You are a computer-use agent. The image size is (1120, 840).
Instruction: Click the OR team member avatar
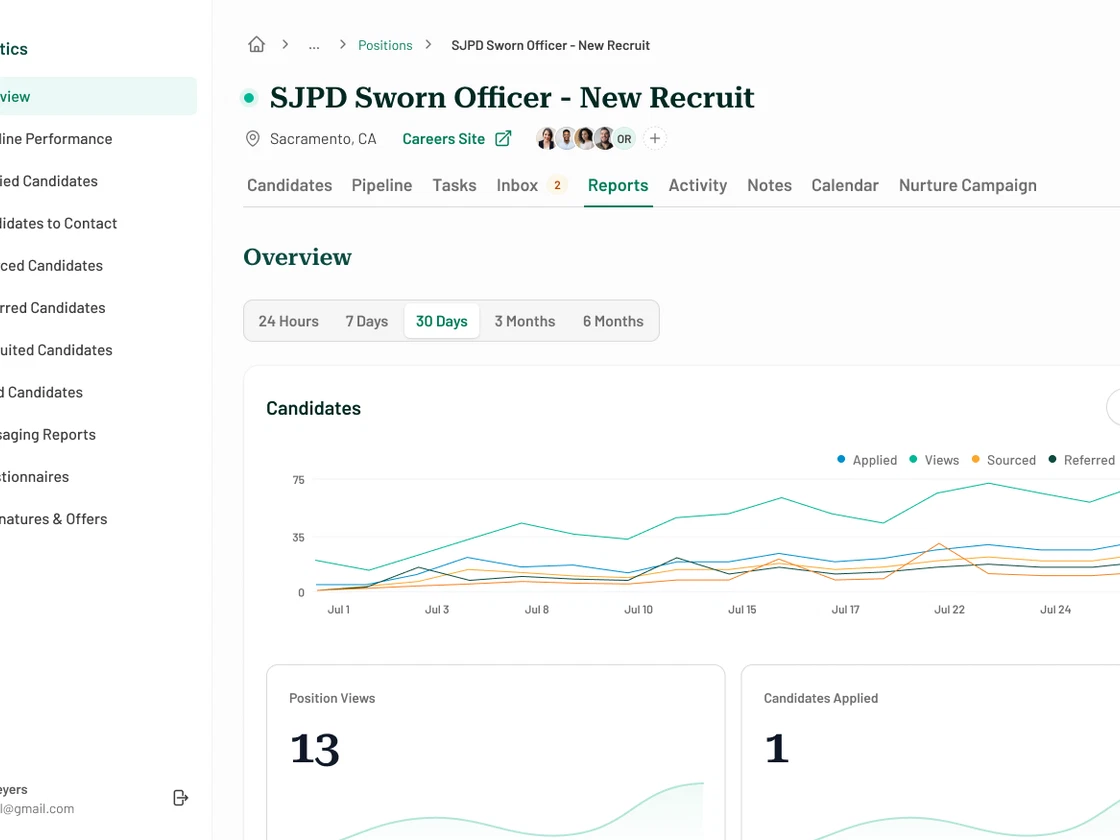(624, 139)
